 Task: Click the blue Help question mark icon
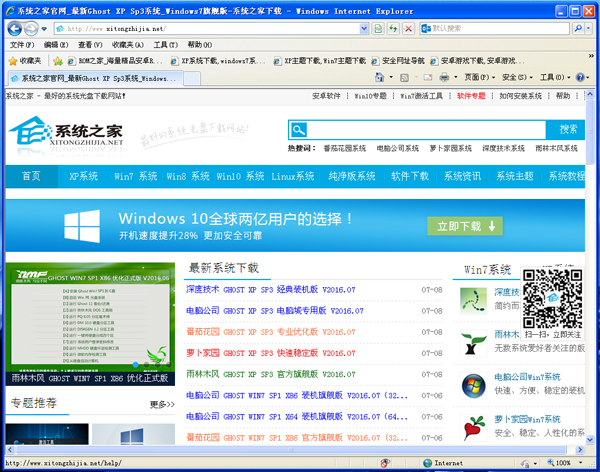tap(580, 78)
